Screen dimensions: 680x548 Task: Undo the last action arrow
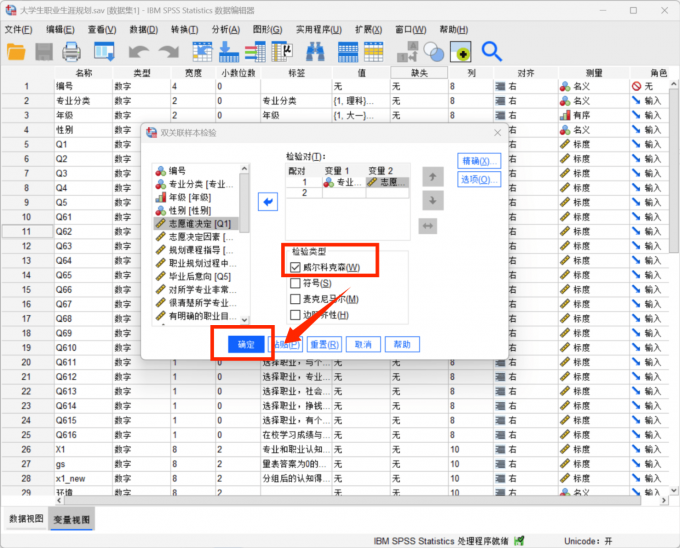pyautogui.click(x=139, y=52)
